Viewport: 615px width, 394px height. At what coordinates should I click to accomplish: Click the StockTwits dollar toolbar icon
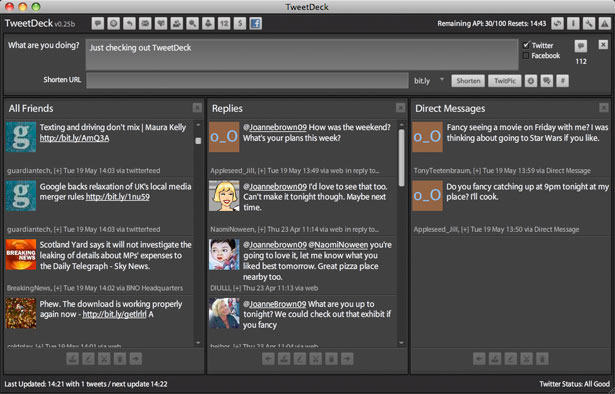(240, 24)
